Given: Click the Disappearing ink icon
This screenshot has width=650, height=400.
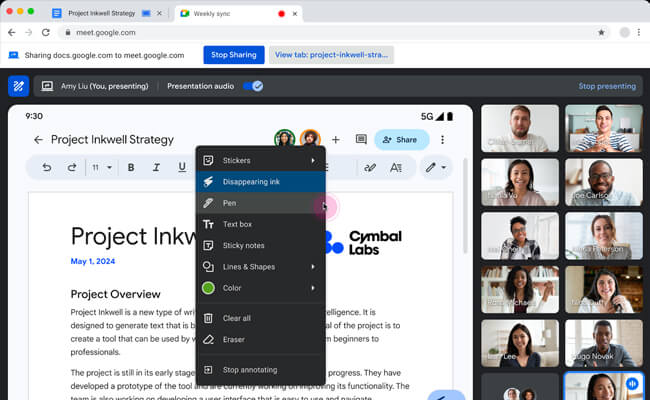Looking at the screenshot, I should pos(208,182).
